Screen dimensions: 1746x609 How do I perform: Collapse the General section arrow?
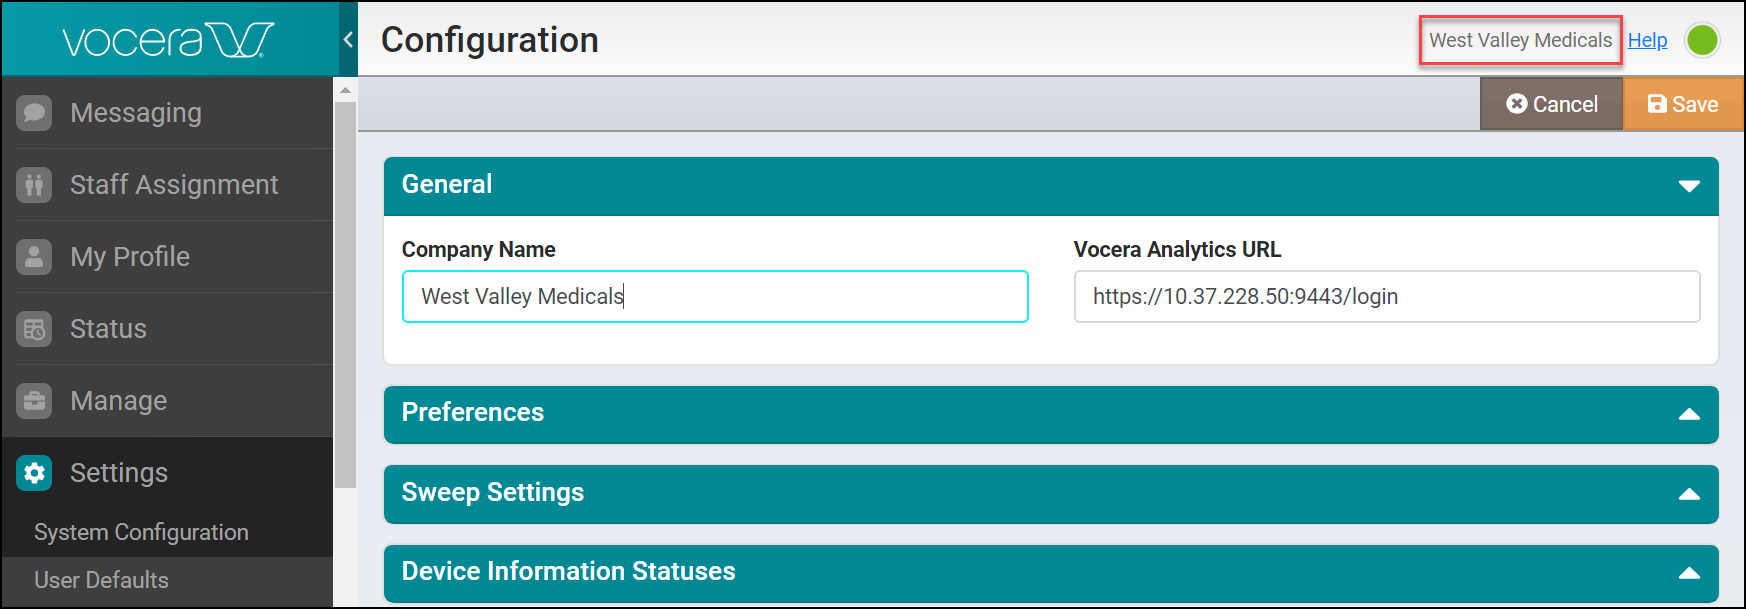click(1689, 186)
